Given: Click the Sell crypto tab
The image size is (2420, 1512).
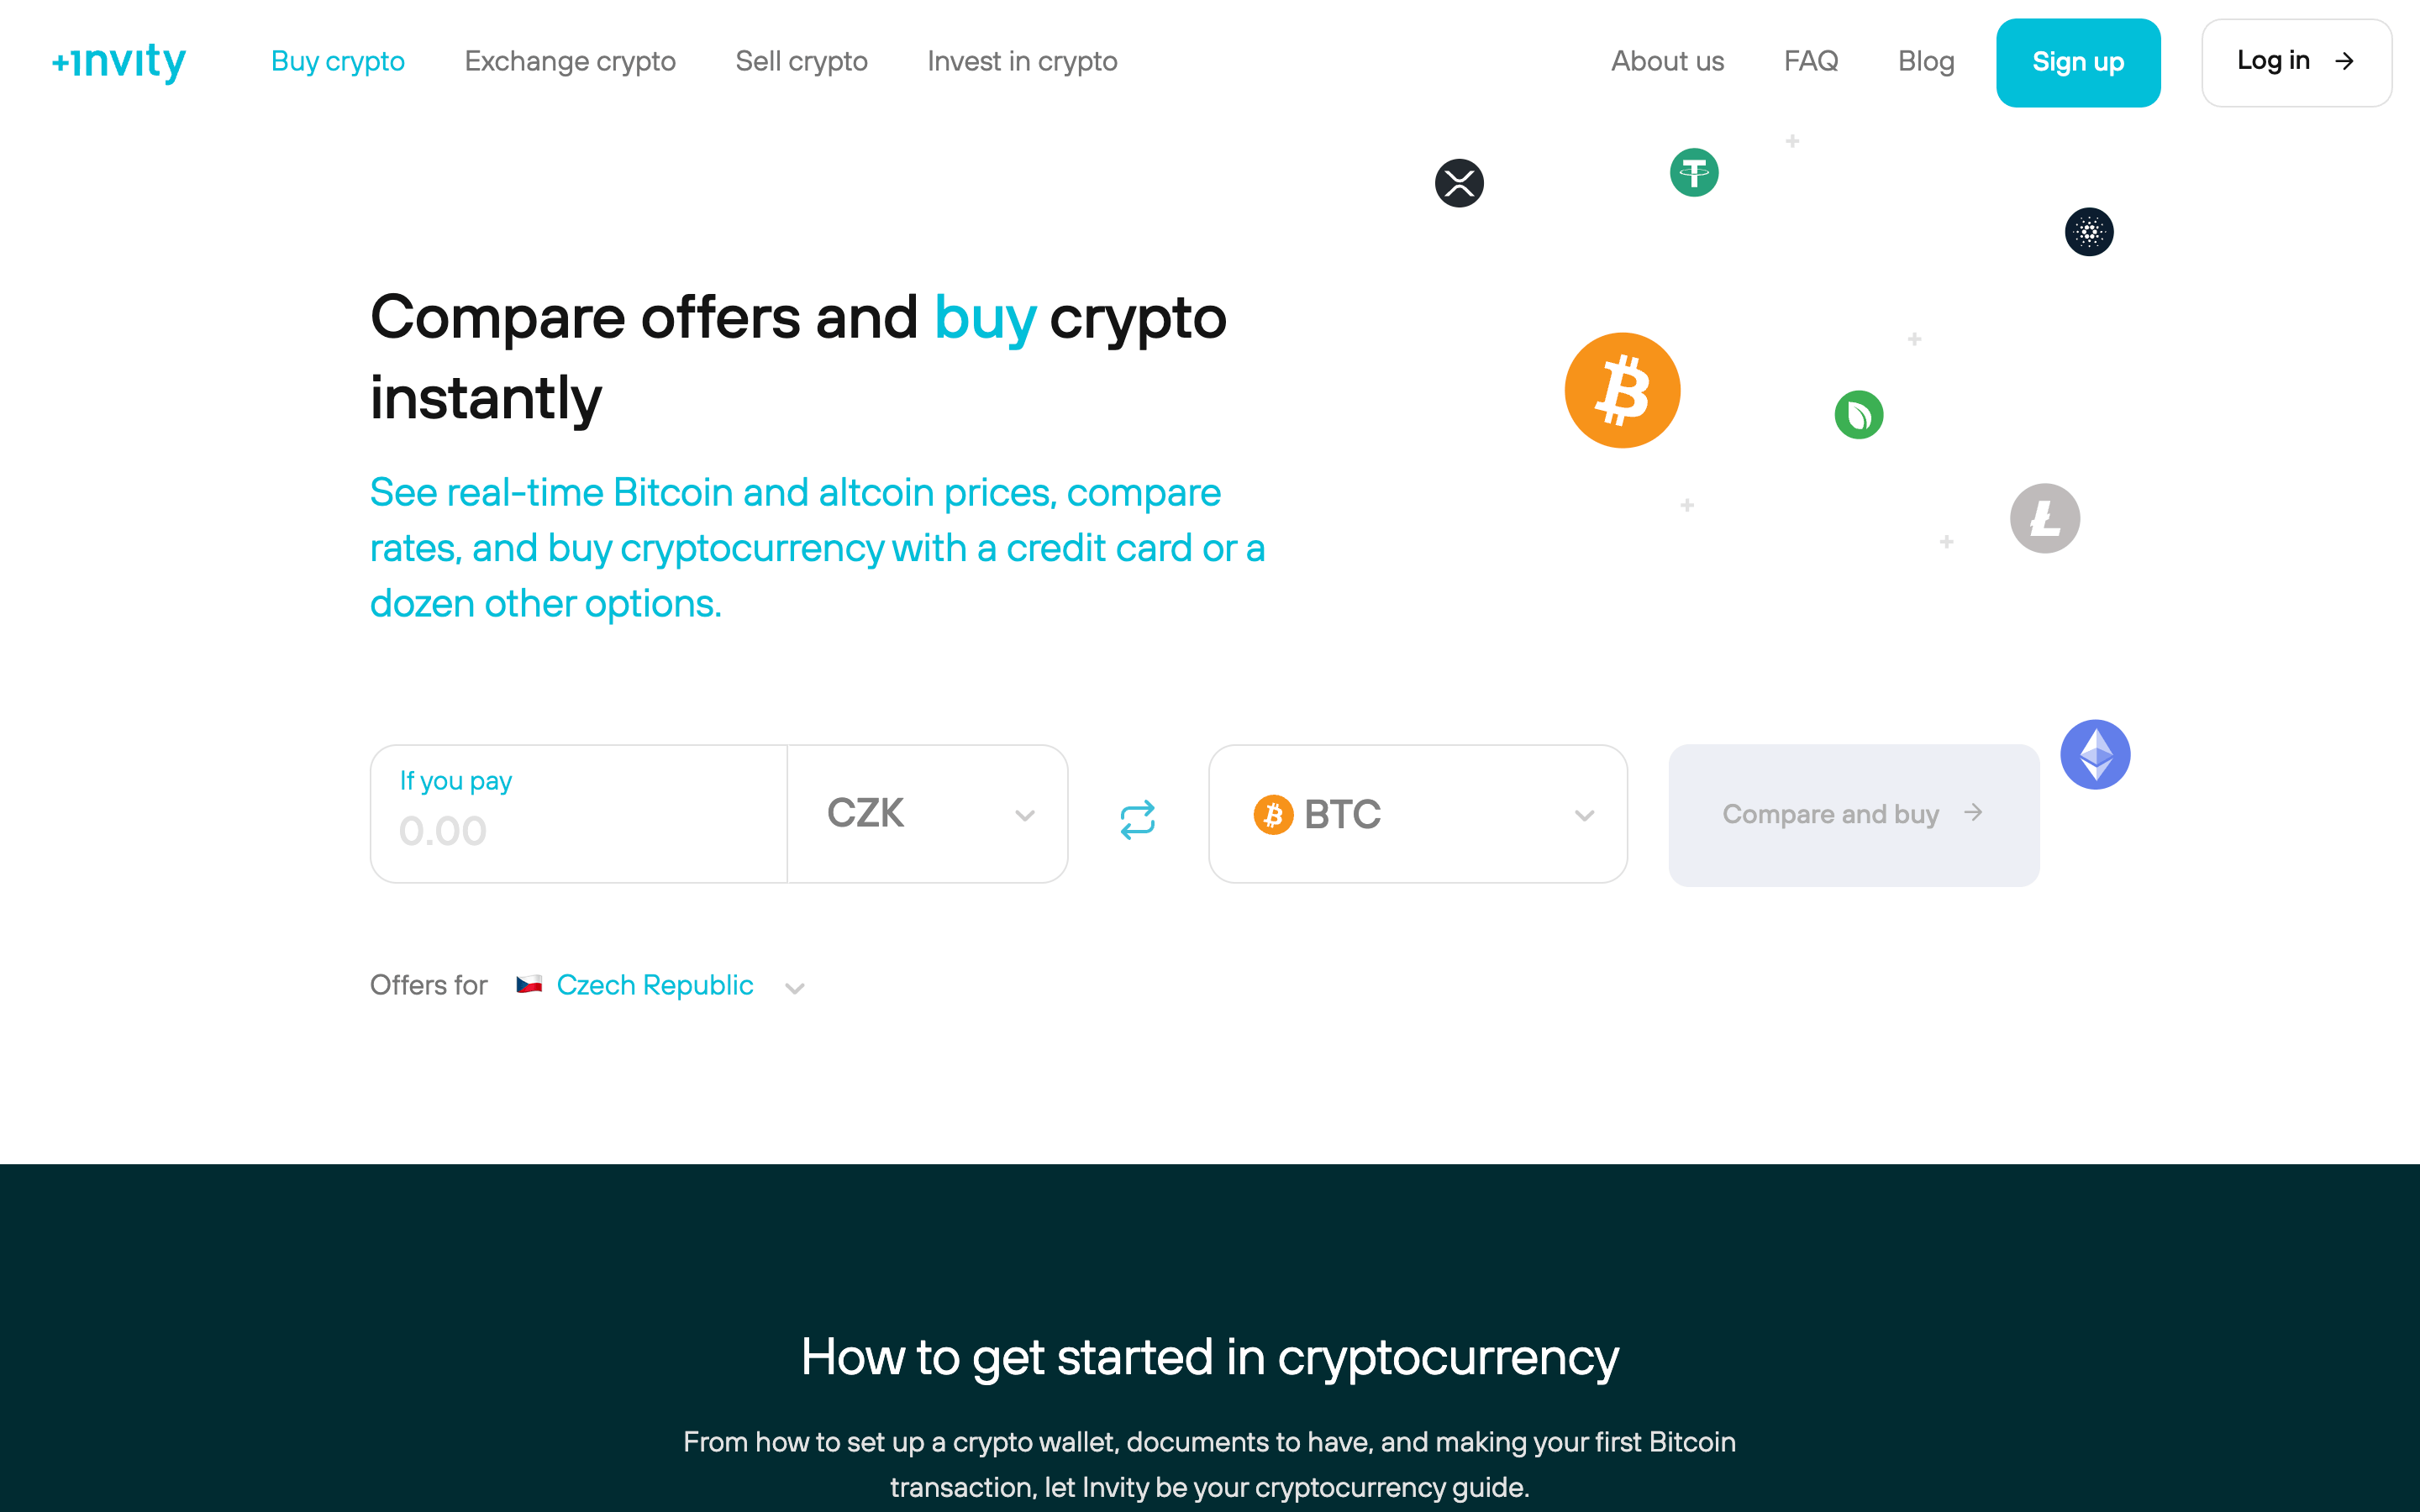Looking at the screenshot, I should coord(803,61).
